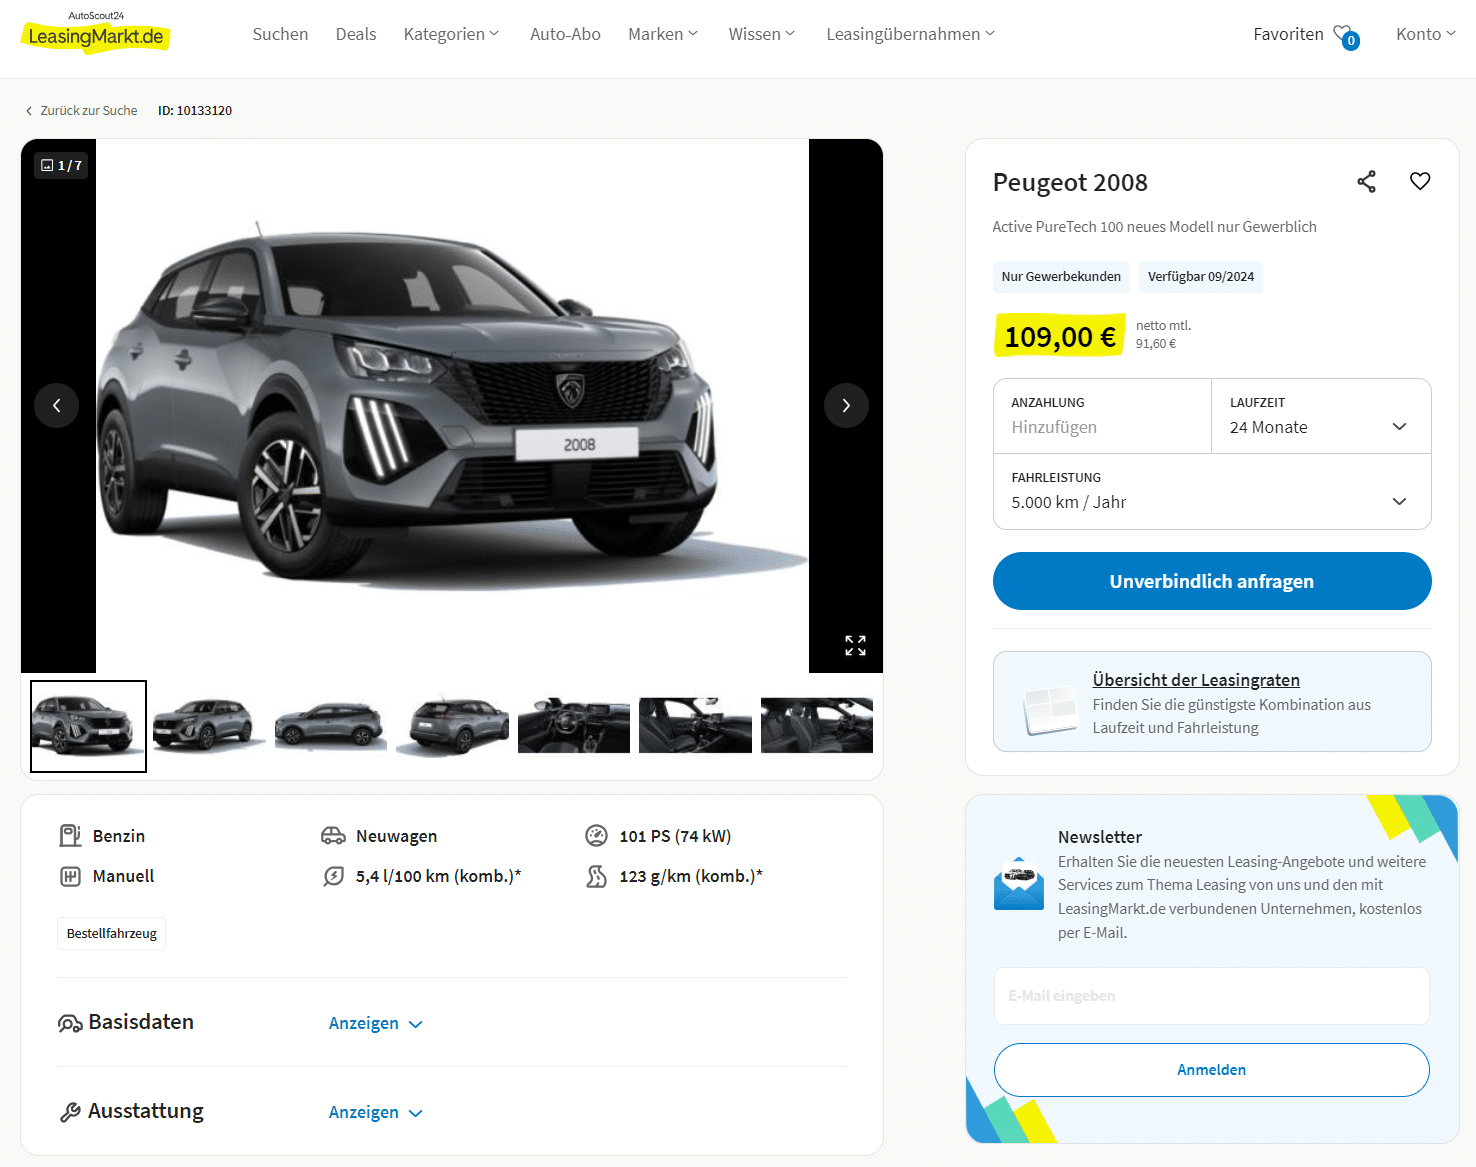
Task: Click the Bestellfahrzeug tag
Action: [112, 933]
